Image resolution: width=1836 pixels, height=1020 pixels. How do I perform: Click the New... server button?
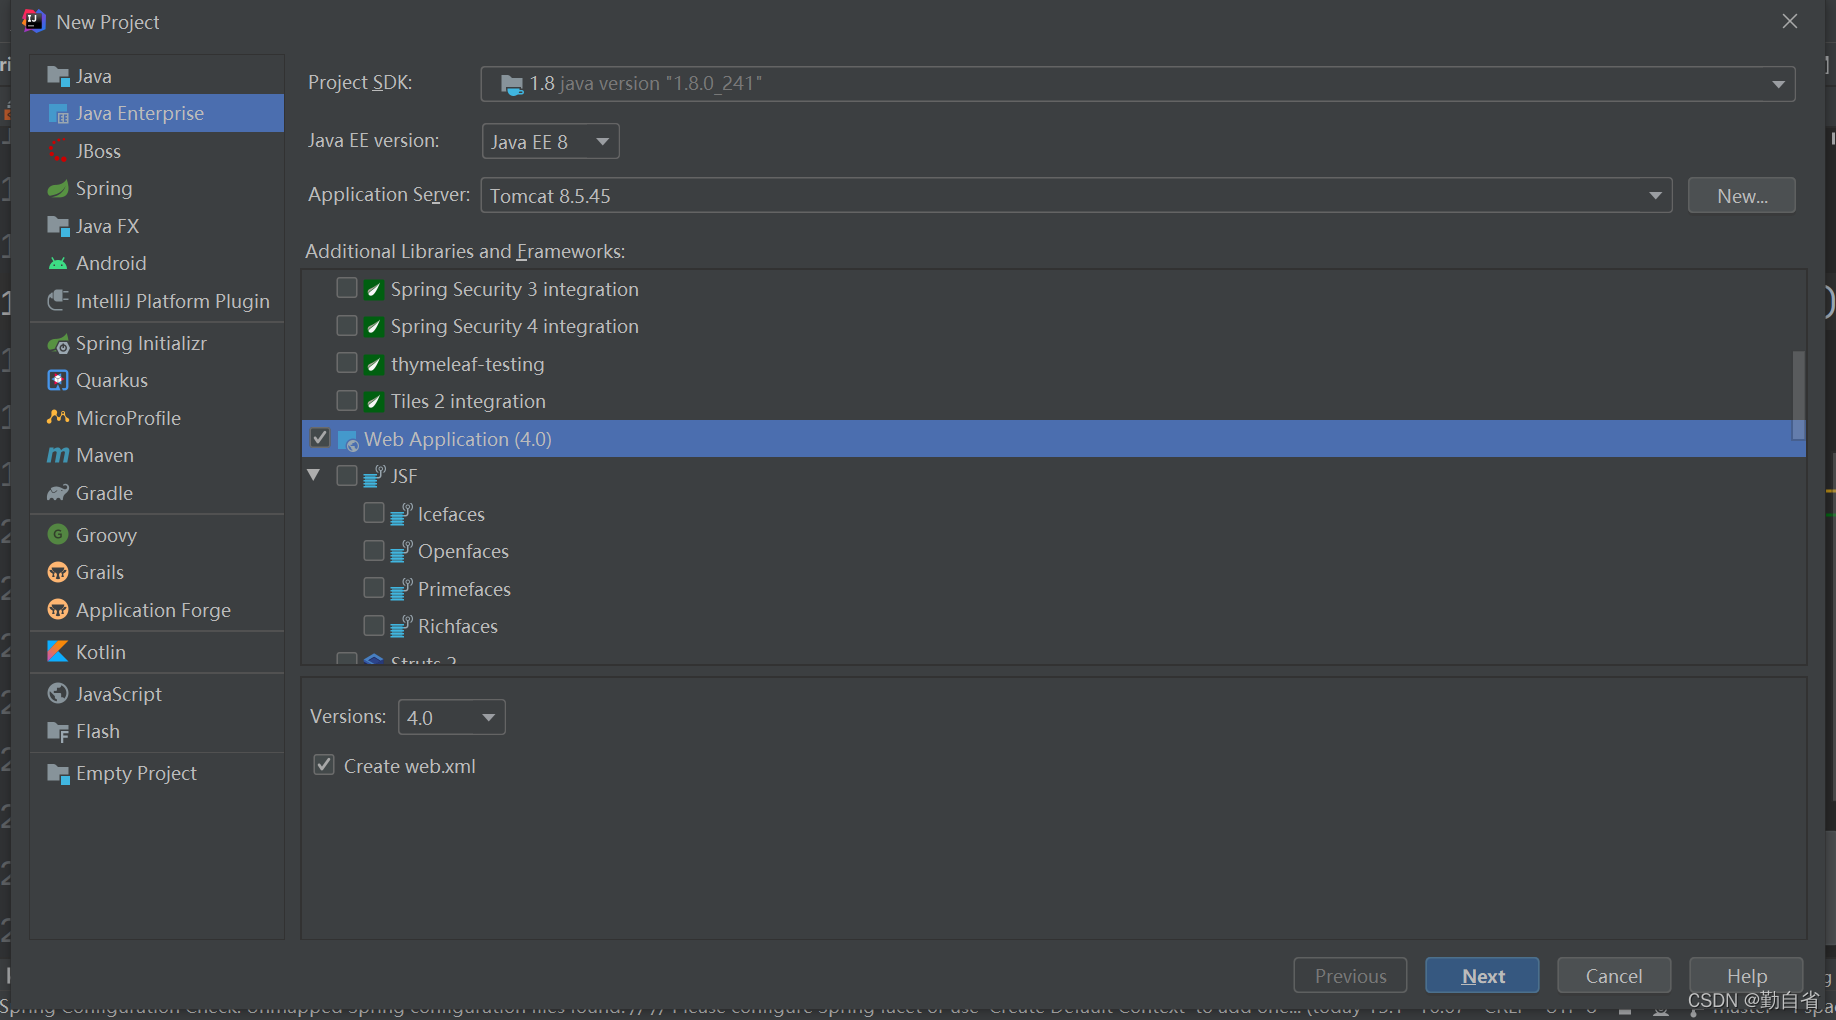[x=1741, y=196]
